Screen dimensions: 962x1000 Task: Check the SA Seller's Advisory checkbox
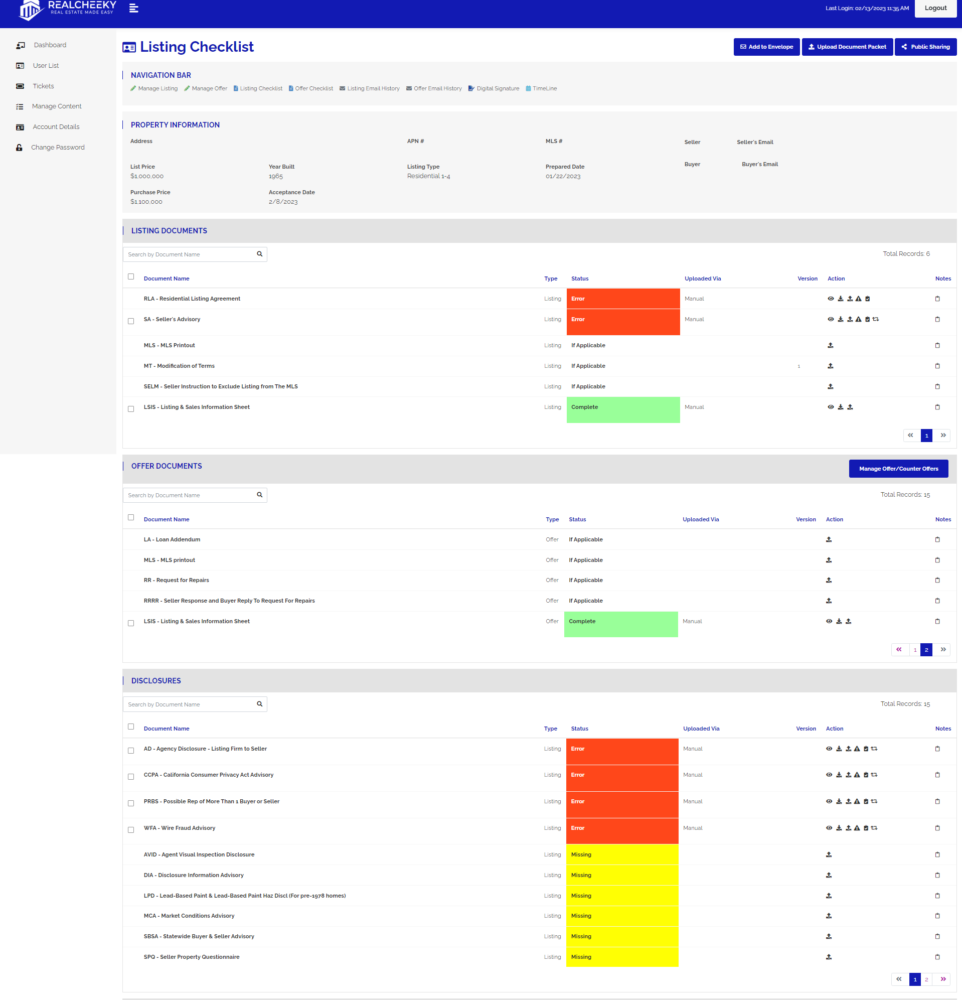(131, 321)
